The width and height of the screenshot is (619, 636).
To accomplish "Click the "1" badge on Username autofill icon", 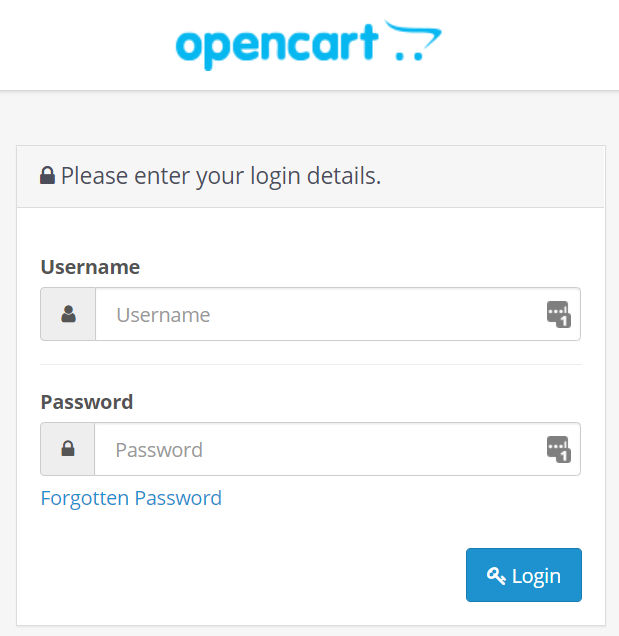I will (563, 321).
